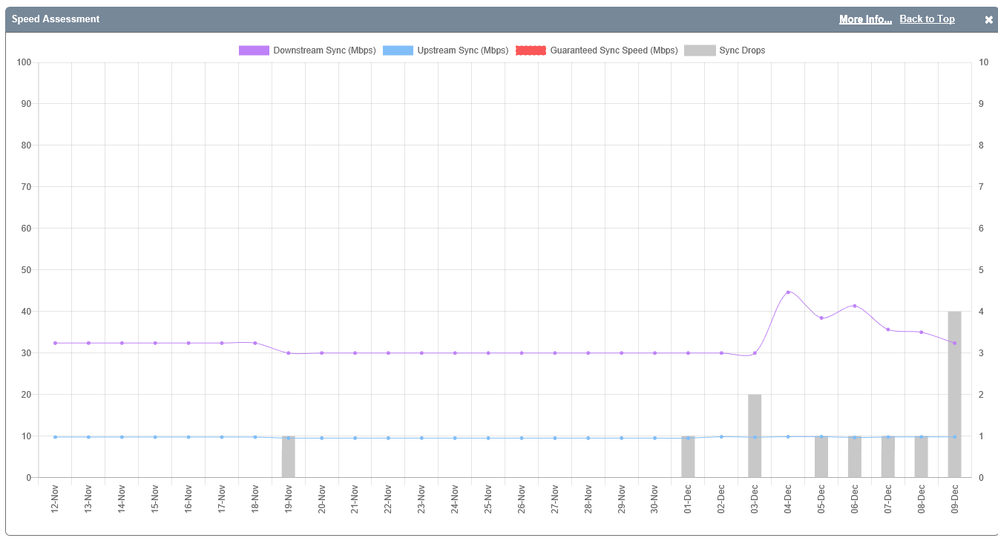Click the grey Sync Drops swatch

click(x=699, y=50)
